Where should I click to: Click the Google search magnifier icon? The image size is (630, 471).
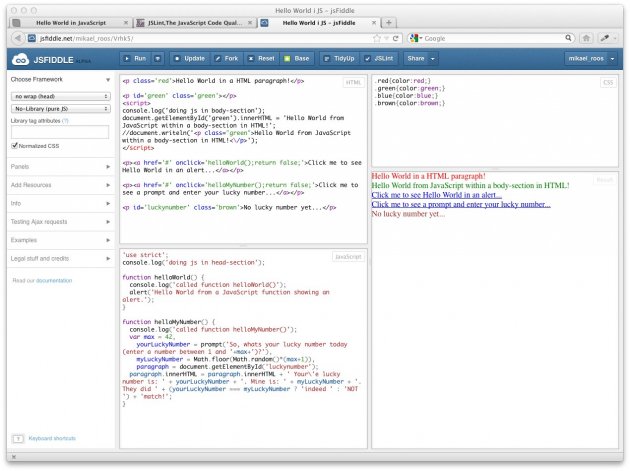[x=568, y=38]
